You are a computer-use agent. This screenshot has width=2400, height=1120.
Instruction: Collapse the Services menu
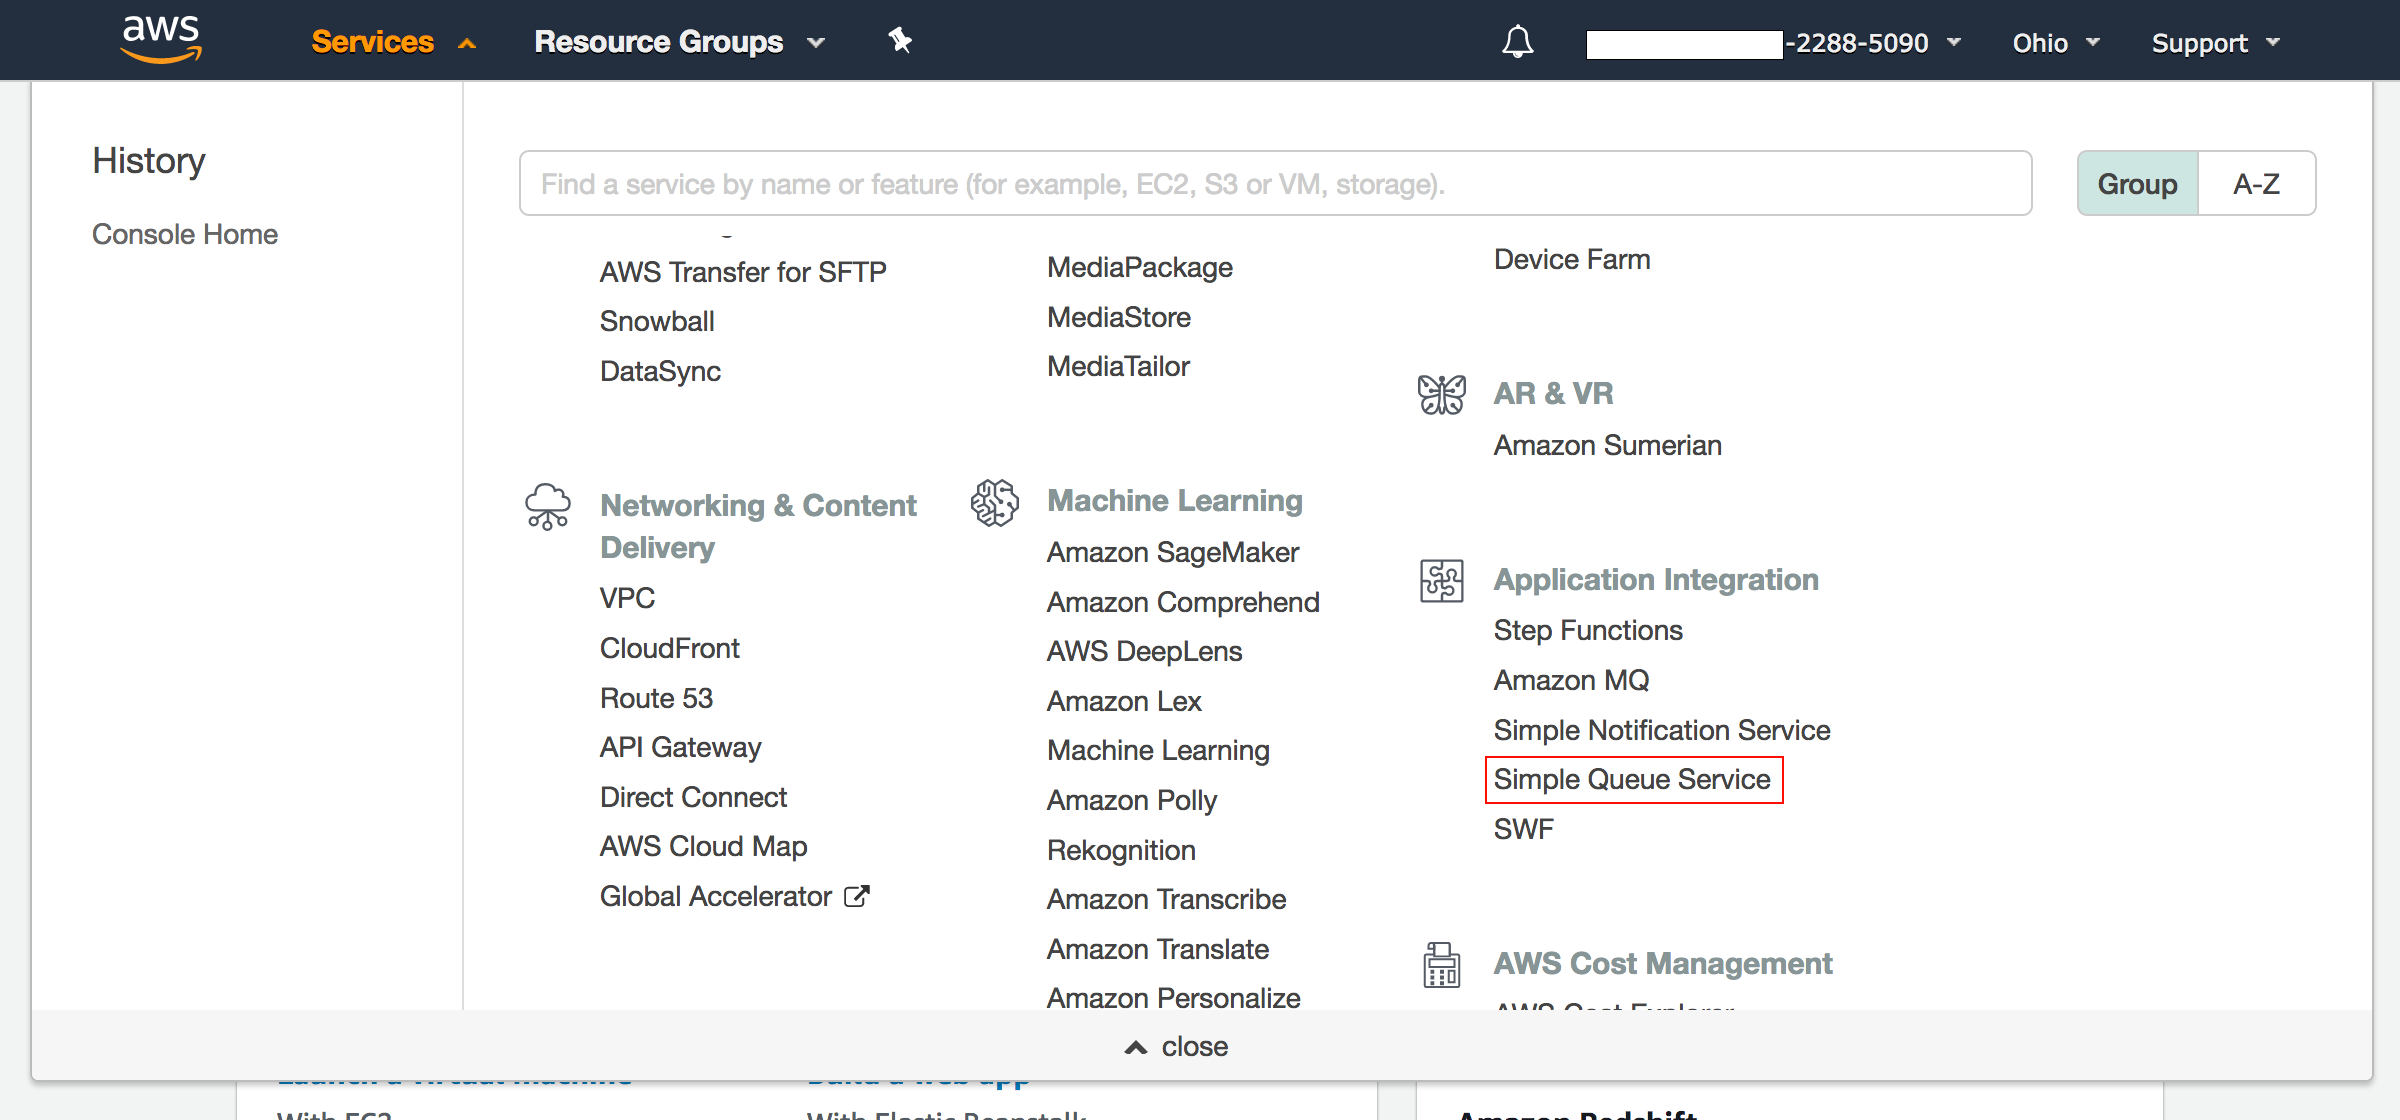(x=390, y=41)
